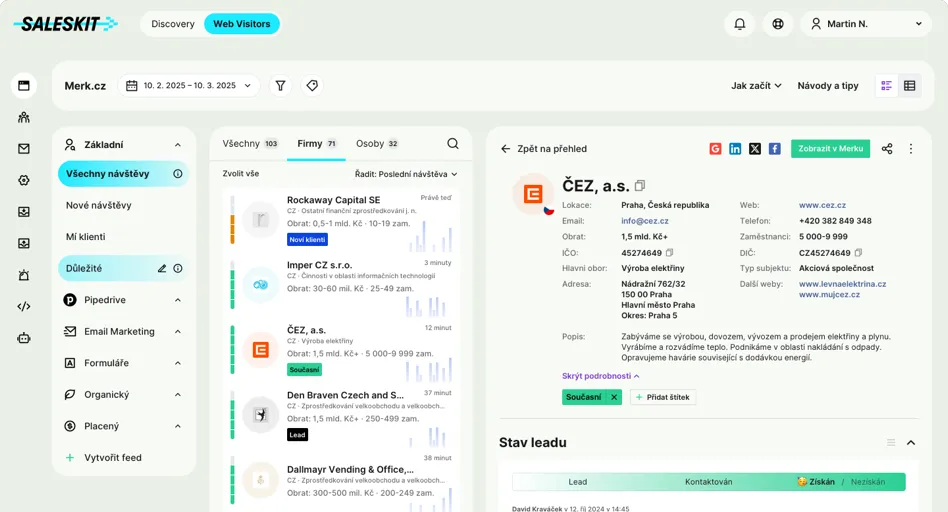The height and width of the screenshot is (512, 948).
Task: Open the filter funnel icon
Action: [281, 86]
